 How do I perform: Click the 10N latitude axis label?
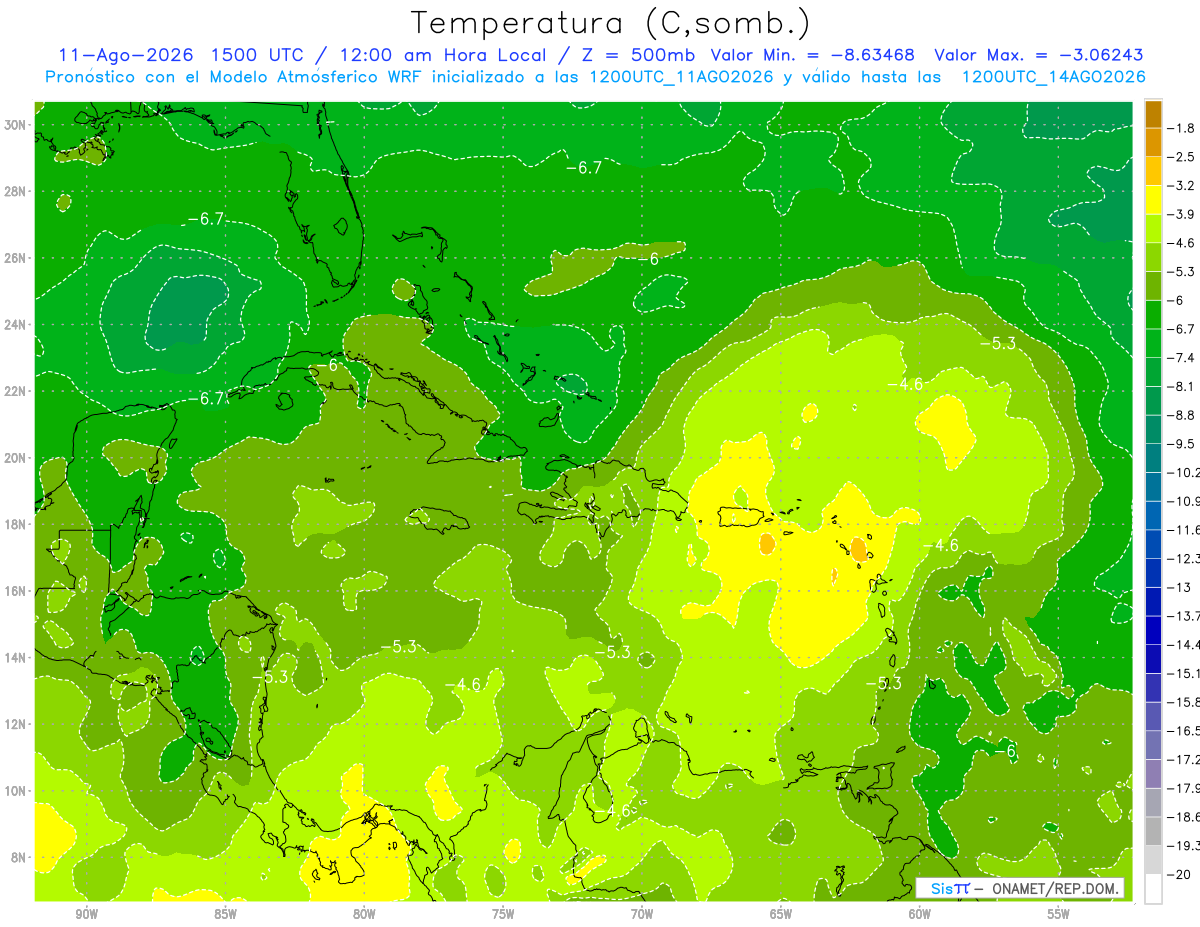point(15,790)
